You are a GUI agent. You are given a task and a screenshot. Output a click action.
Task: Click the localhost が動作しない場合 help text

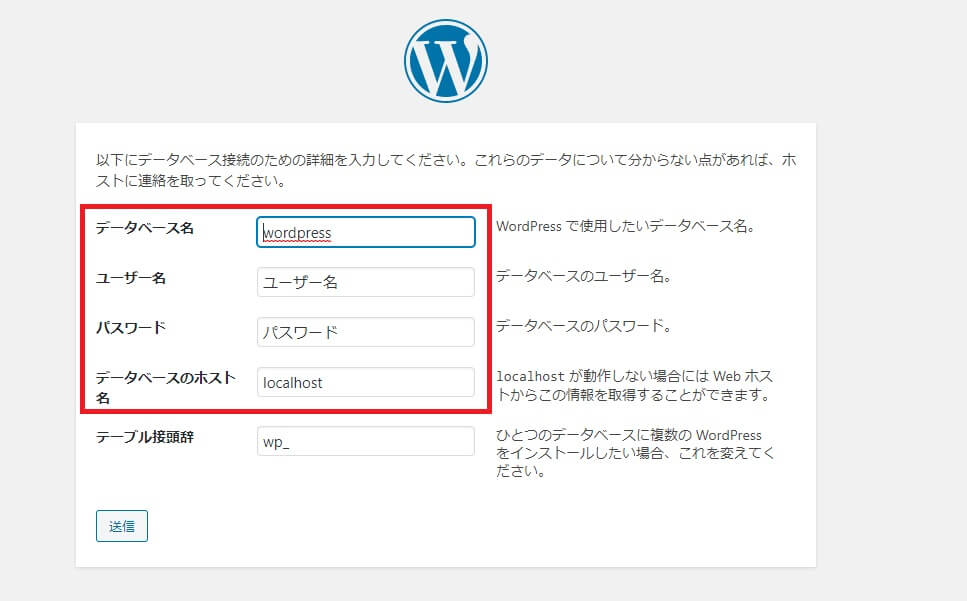click(635, 385)
